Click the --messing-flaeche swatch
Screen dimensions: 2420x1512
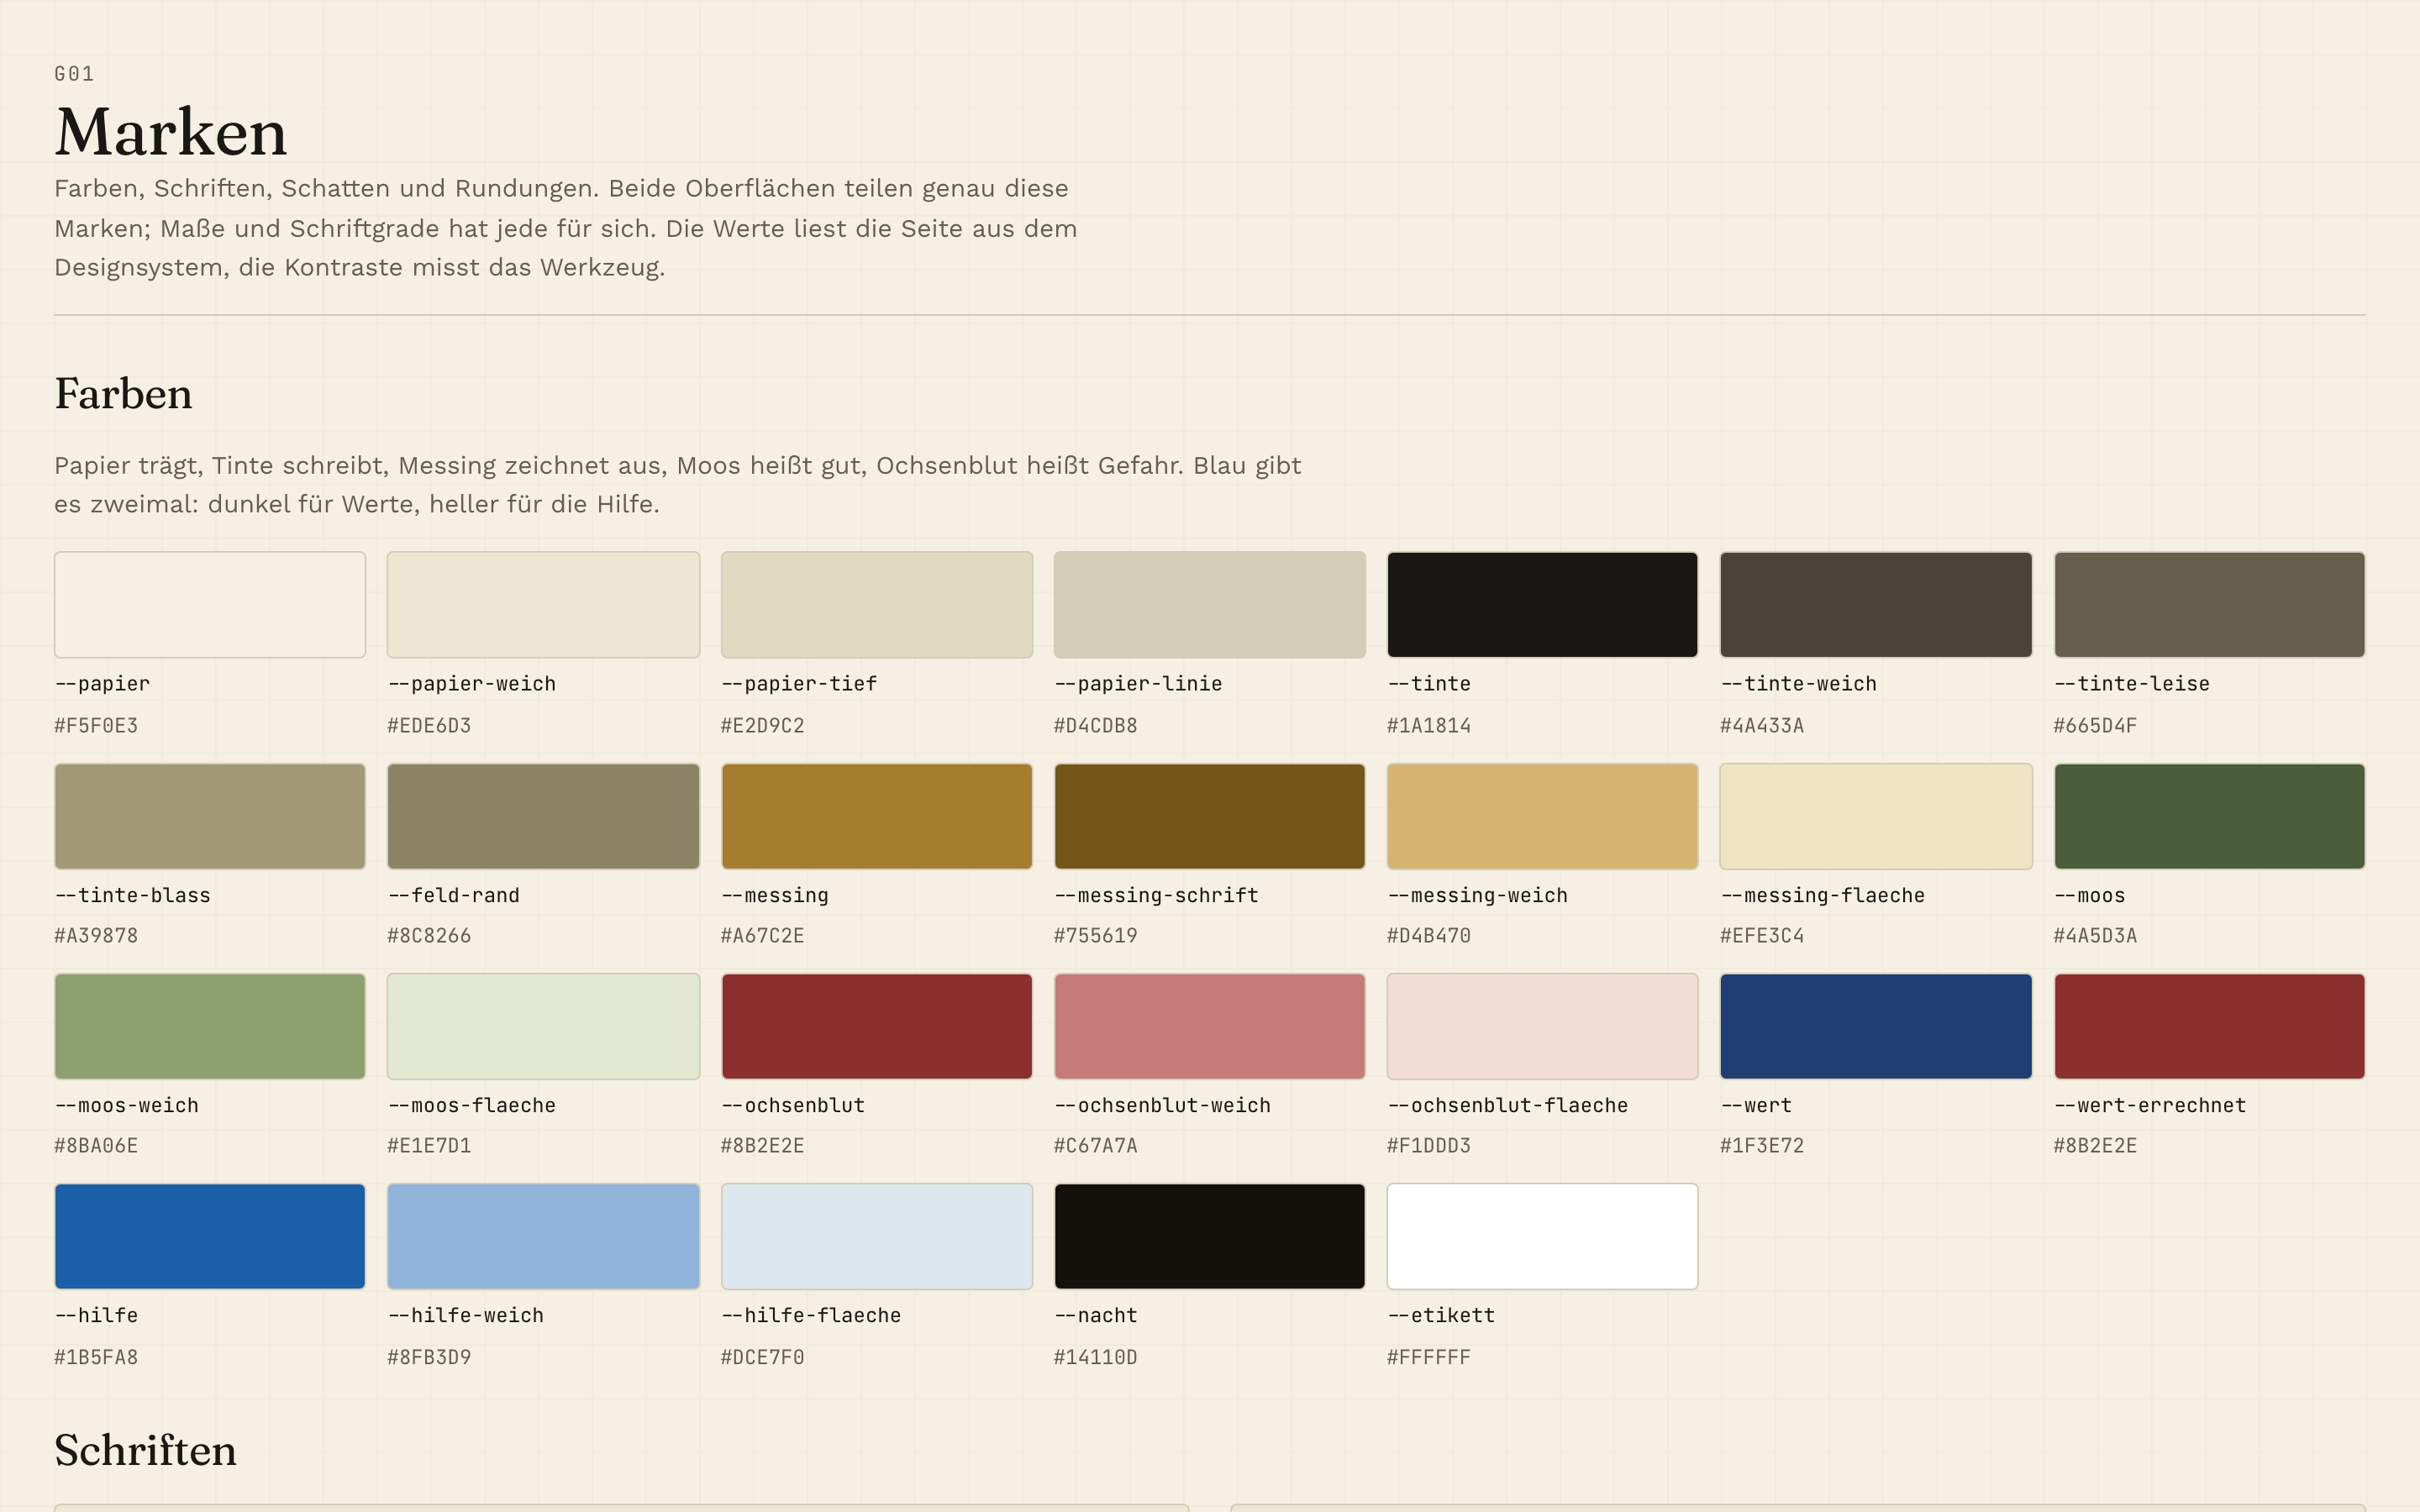click(1876, 816)
